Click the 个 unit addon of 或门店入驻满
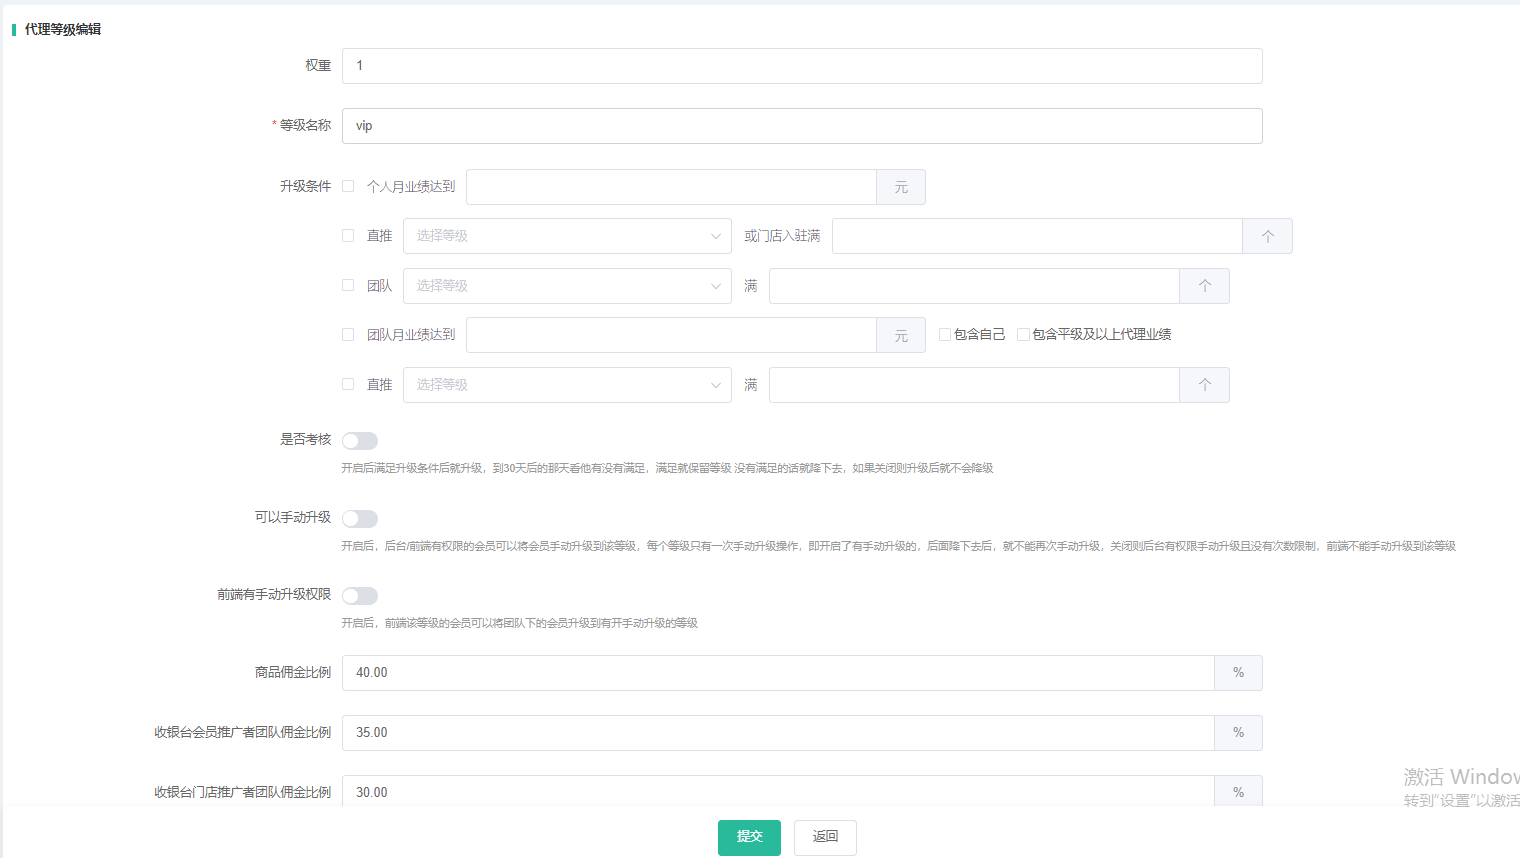The image size is (1520, 858). (x=1267, y=236)
